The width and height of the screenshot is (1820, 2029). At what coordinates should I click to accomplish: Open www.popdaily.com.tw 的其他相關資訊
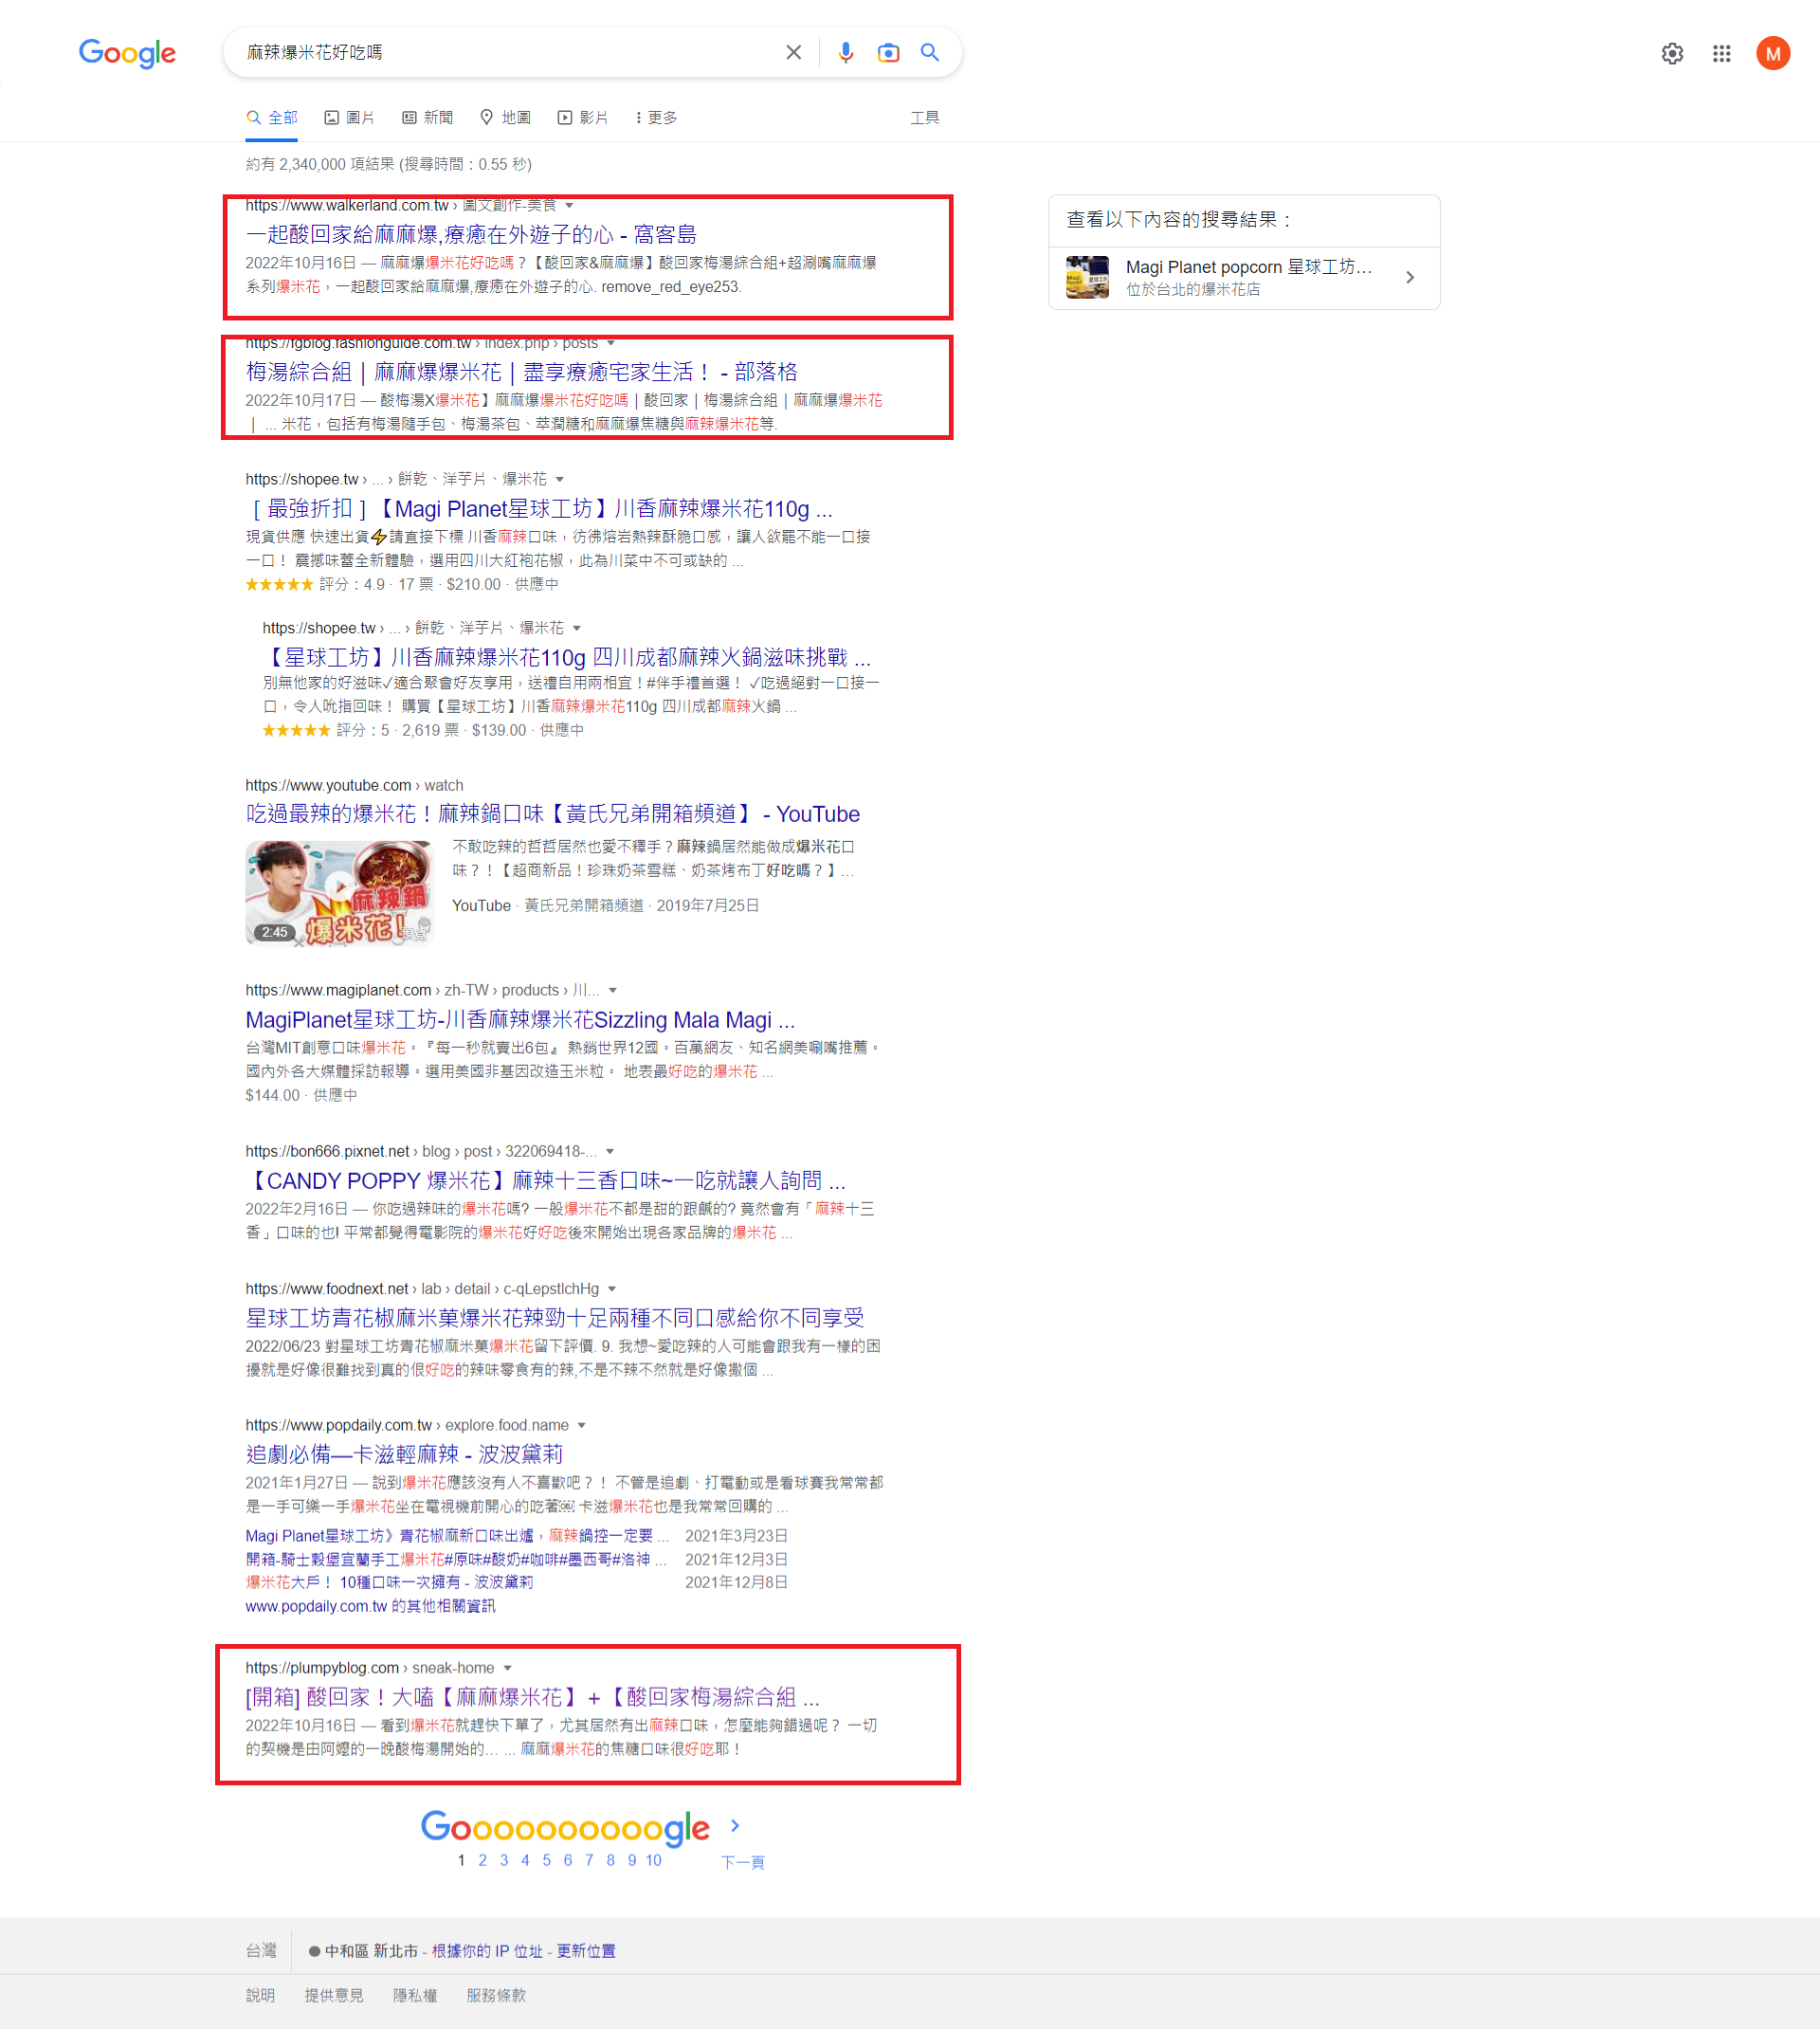pos(370,1606)
